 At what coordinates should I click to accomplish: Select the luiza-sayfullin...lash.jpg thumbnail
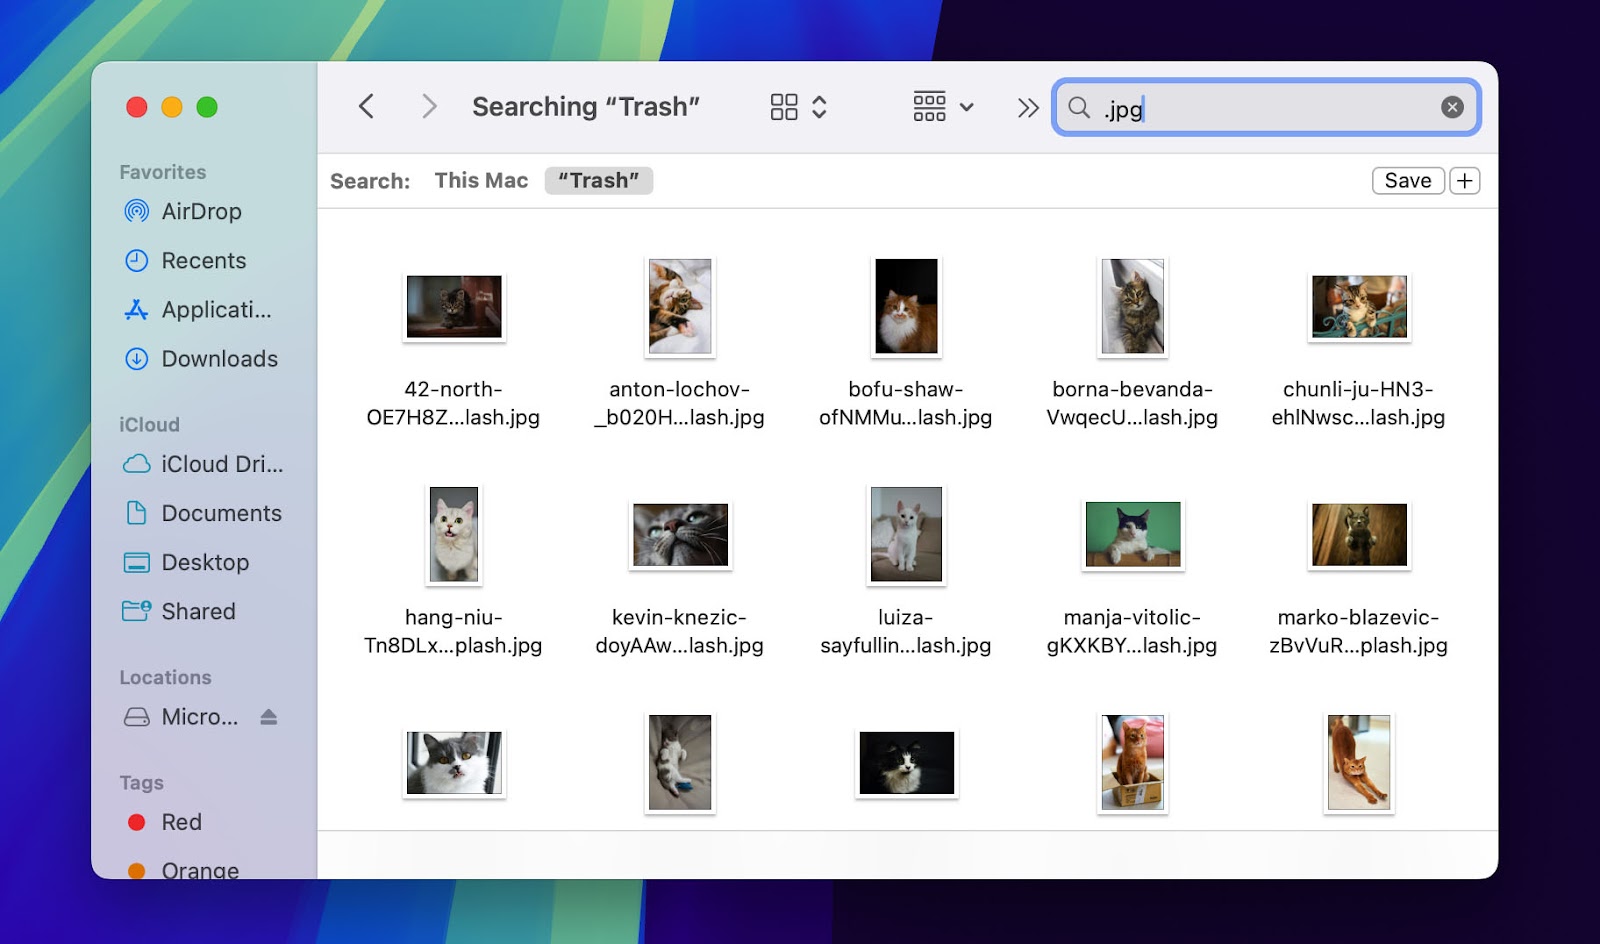point(906,534)
